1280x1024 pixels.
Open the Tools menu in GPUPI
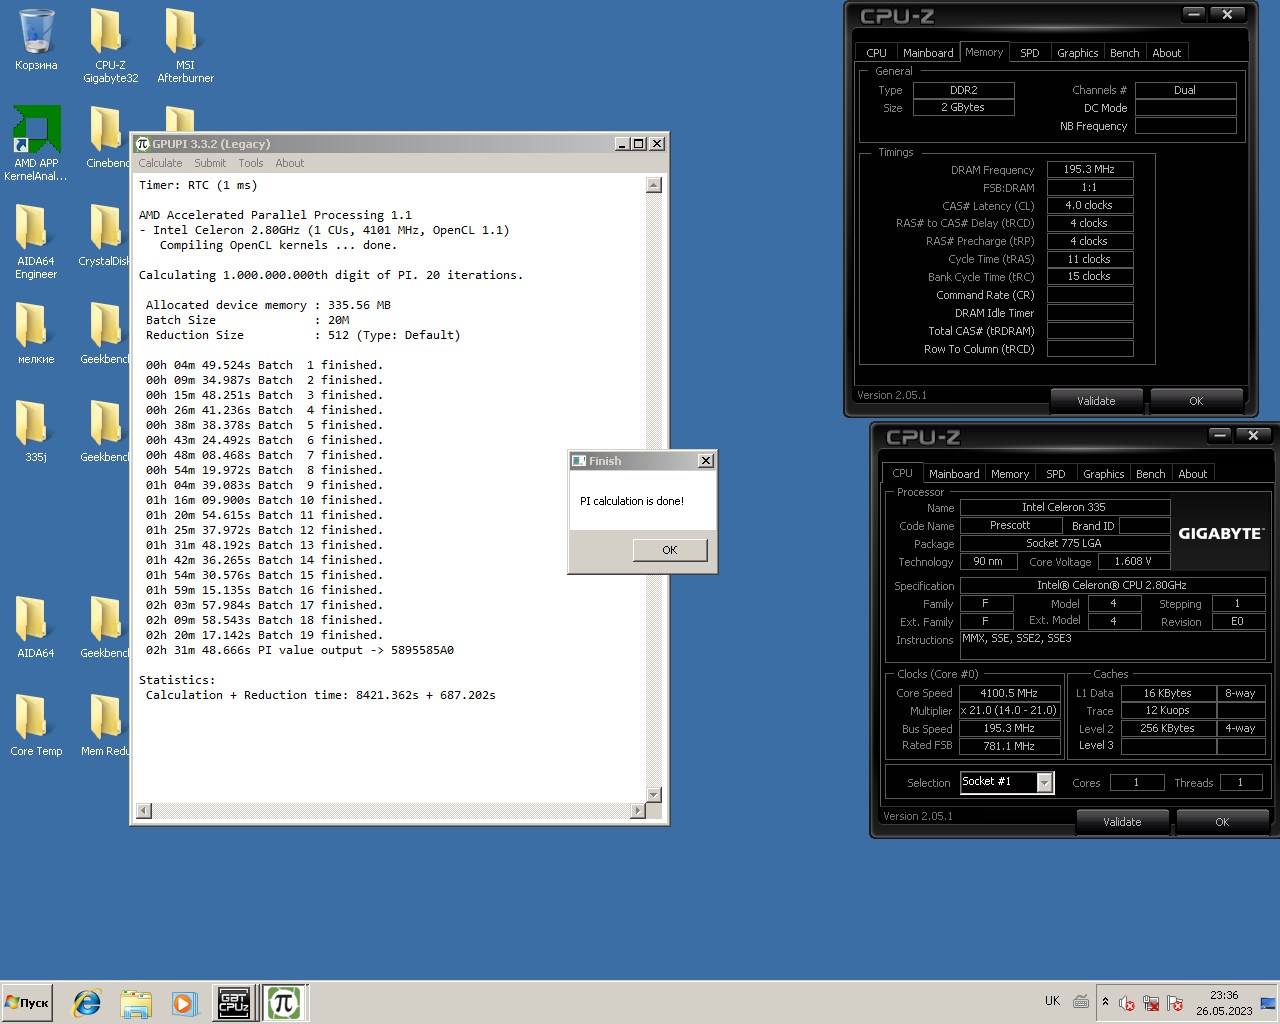(251, 163)
